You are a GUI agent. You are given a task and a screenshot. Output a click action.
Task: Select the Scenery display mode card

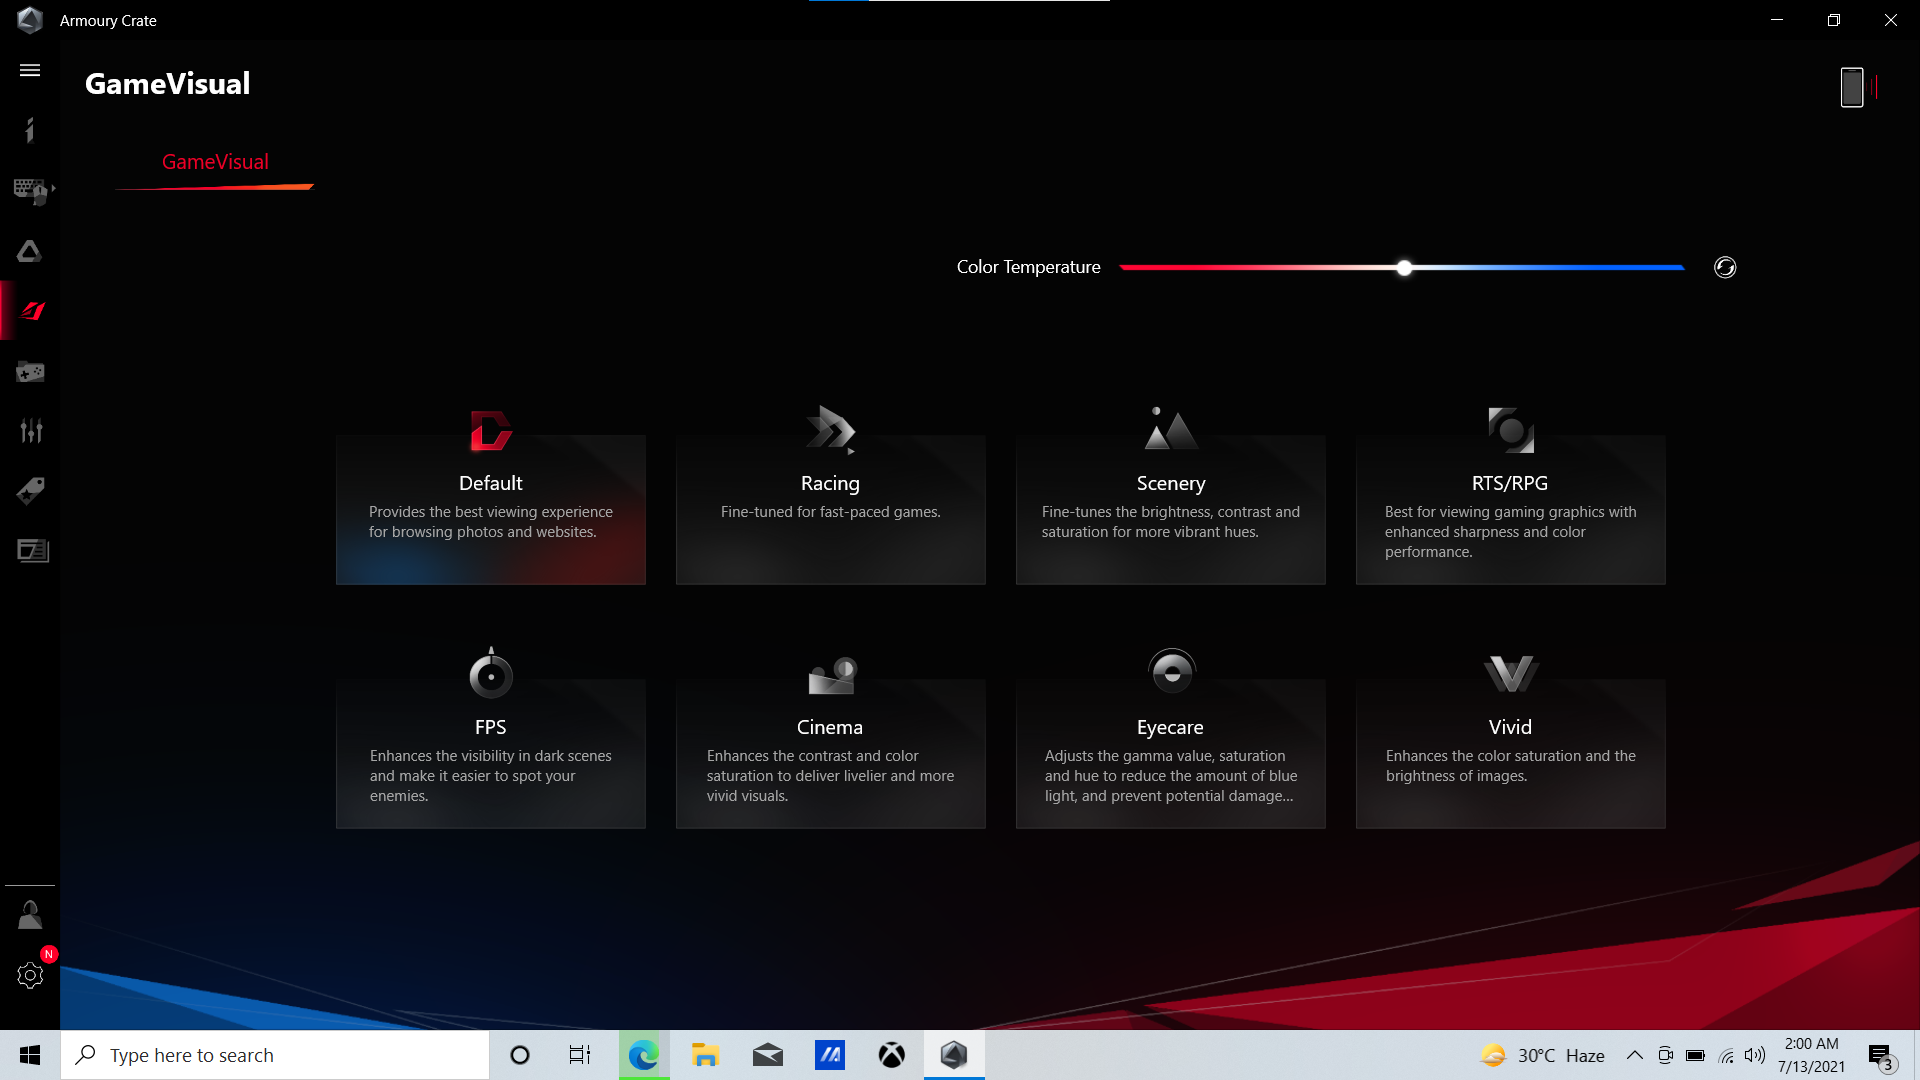coord(1171,510)
